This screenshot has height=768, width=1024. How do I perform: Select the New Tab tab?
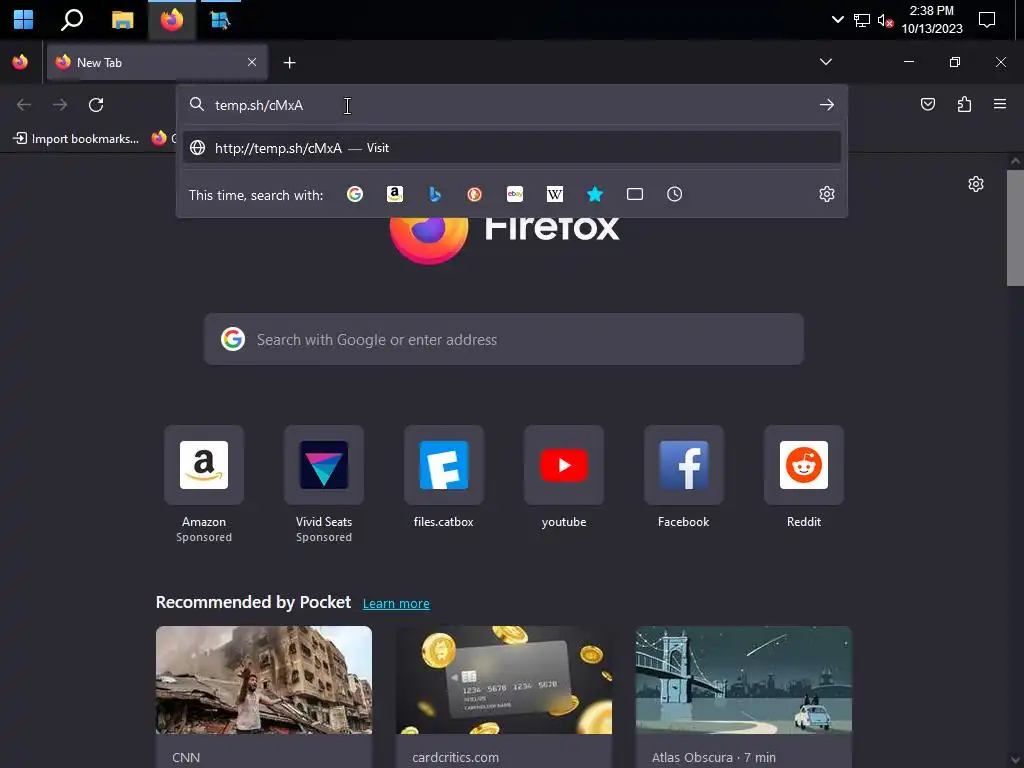(x=157, y=62)
